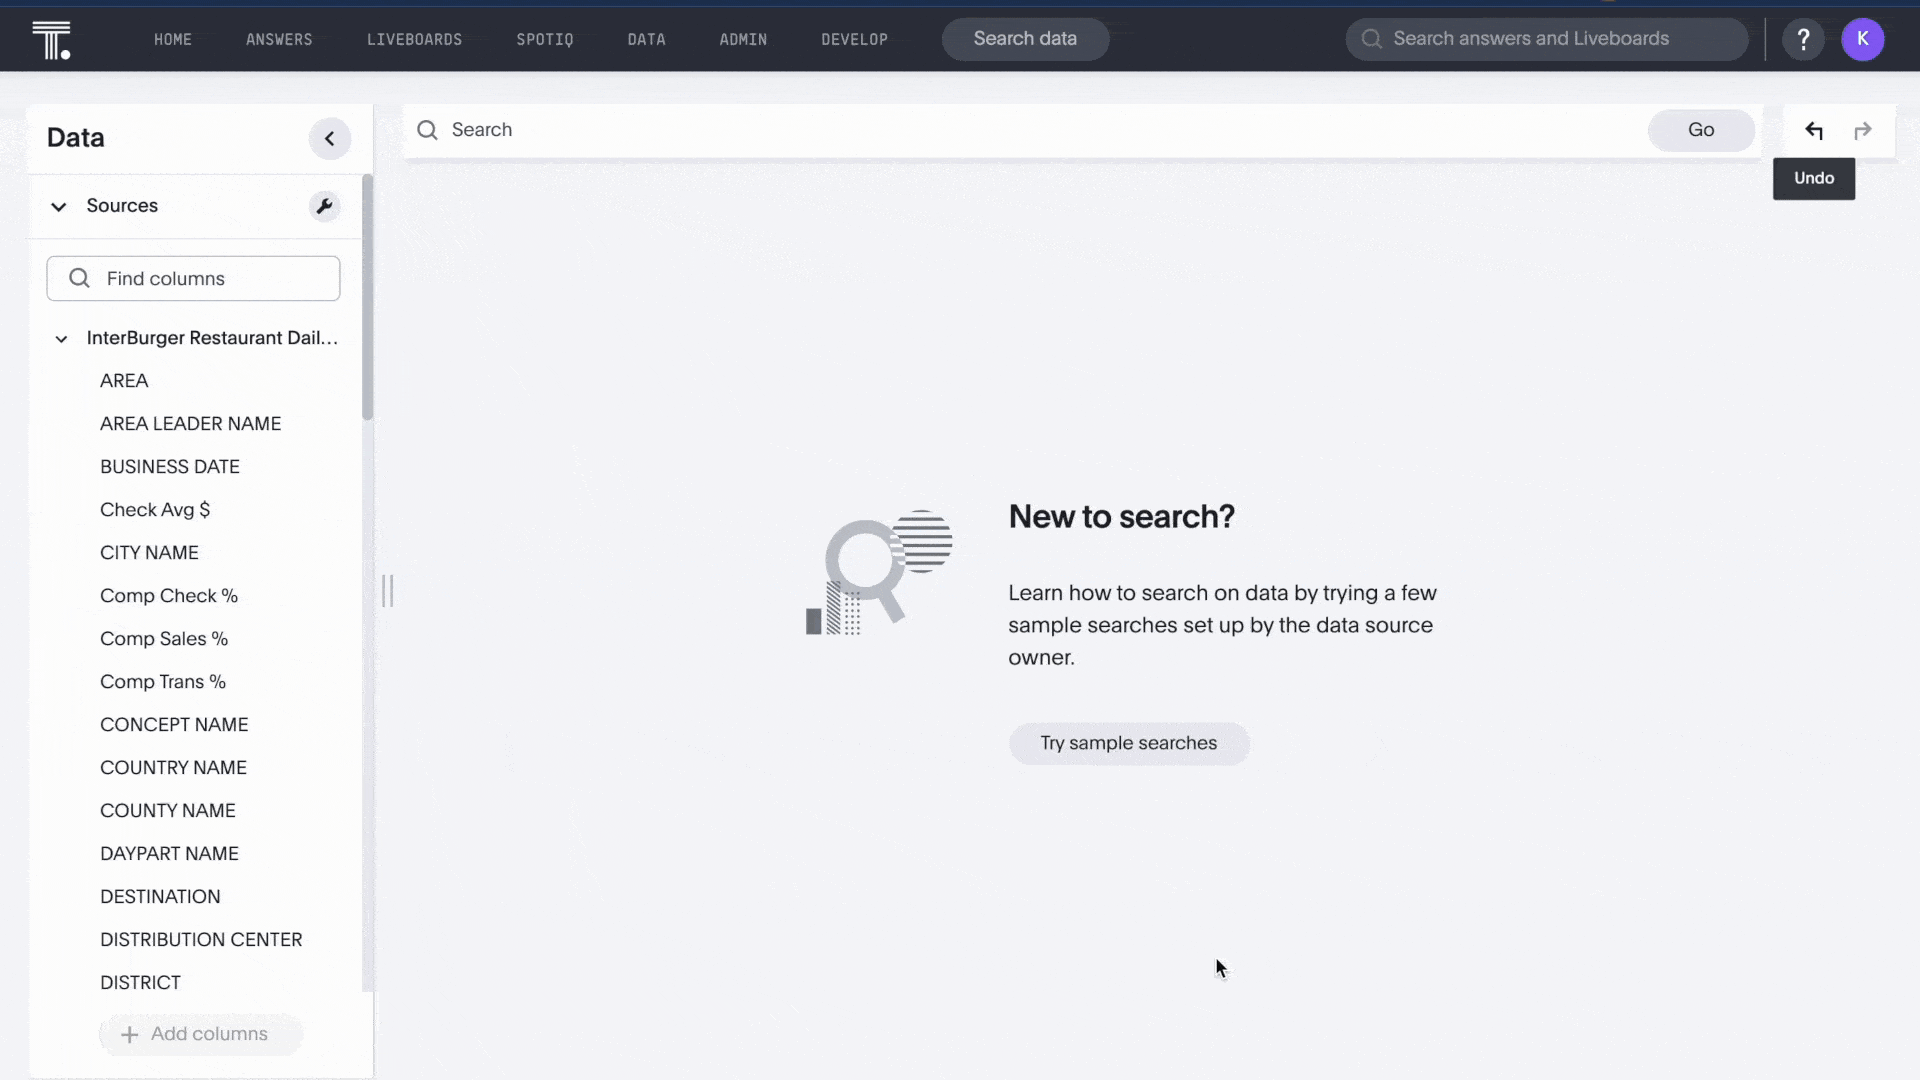
Task: Click the New to search? heading
Action: [1121, 517]
